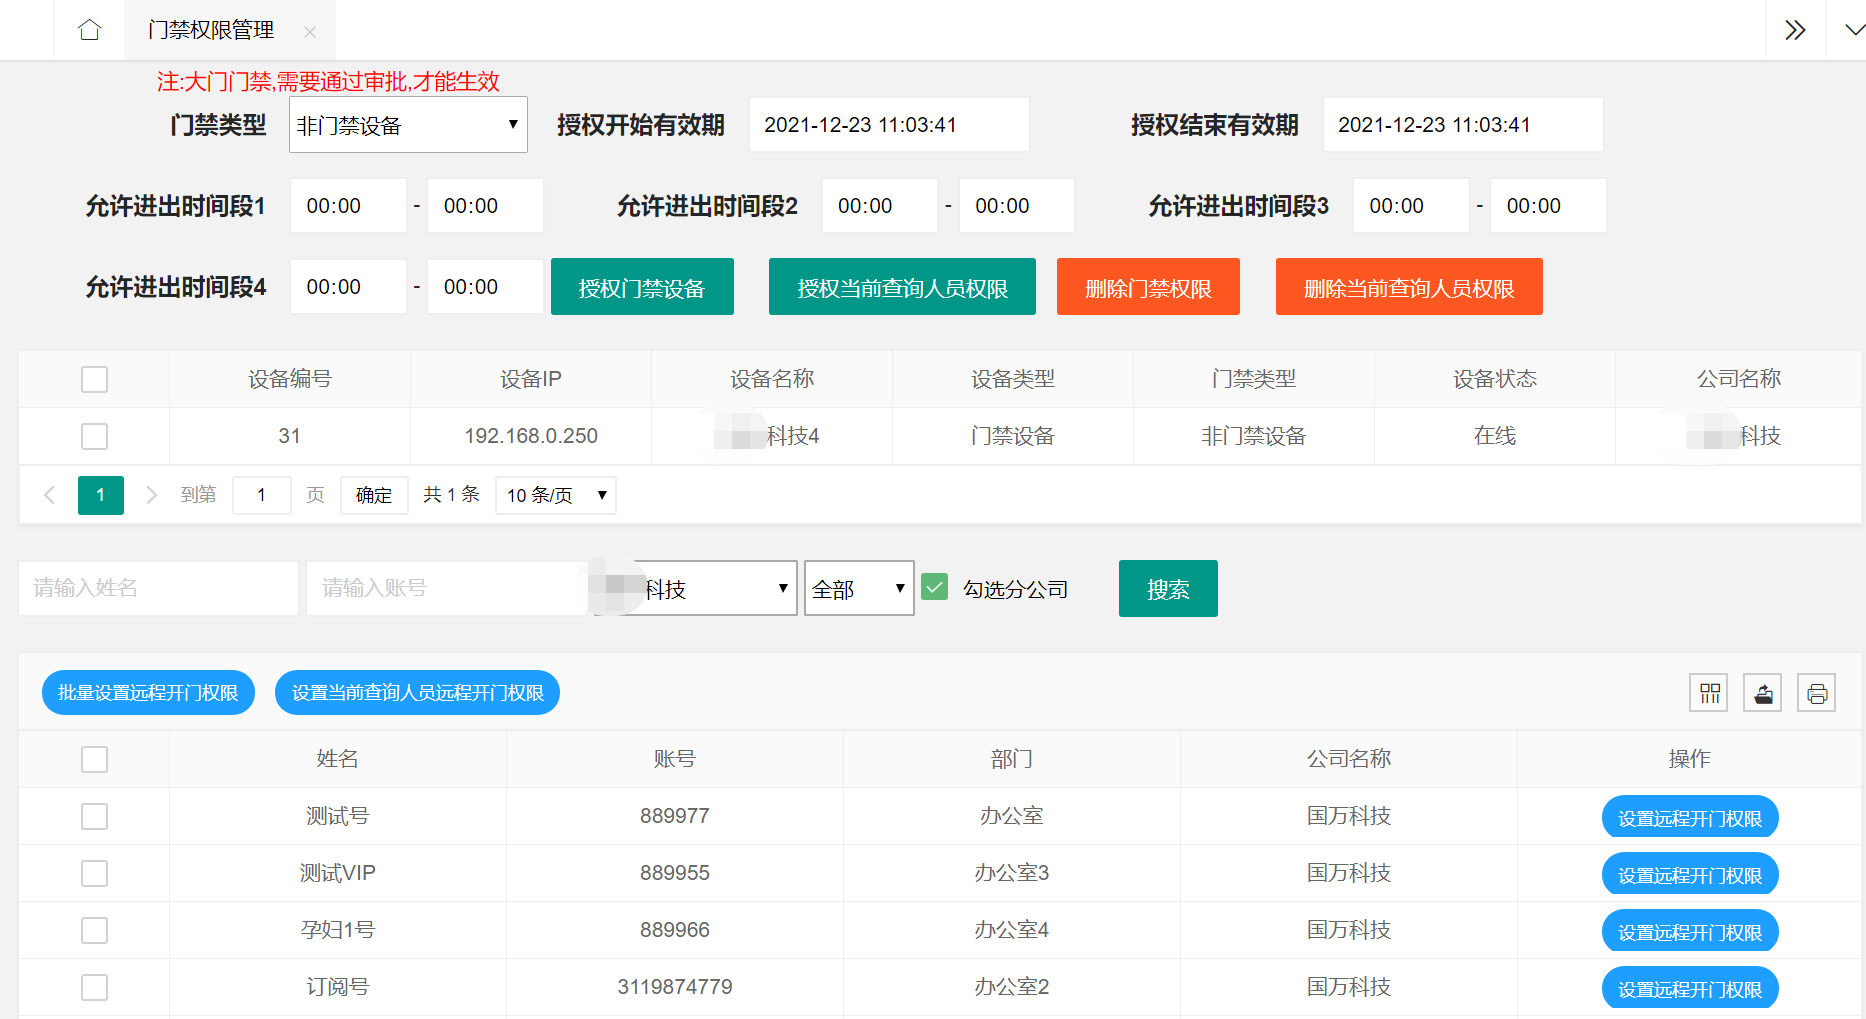Click the dropdown chevron at the top right corner
Viewport: 1866px width, 1019px height.
point(1856,30)
